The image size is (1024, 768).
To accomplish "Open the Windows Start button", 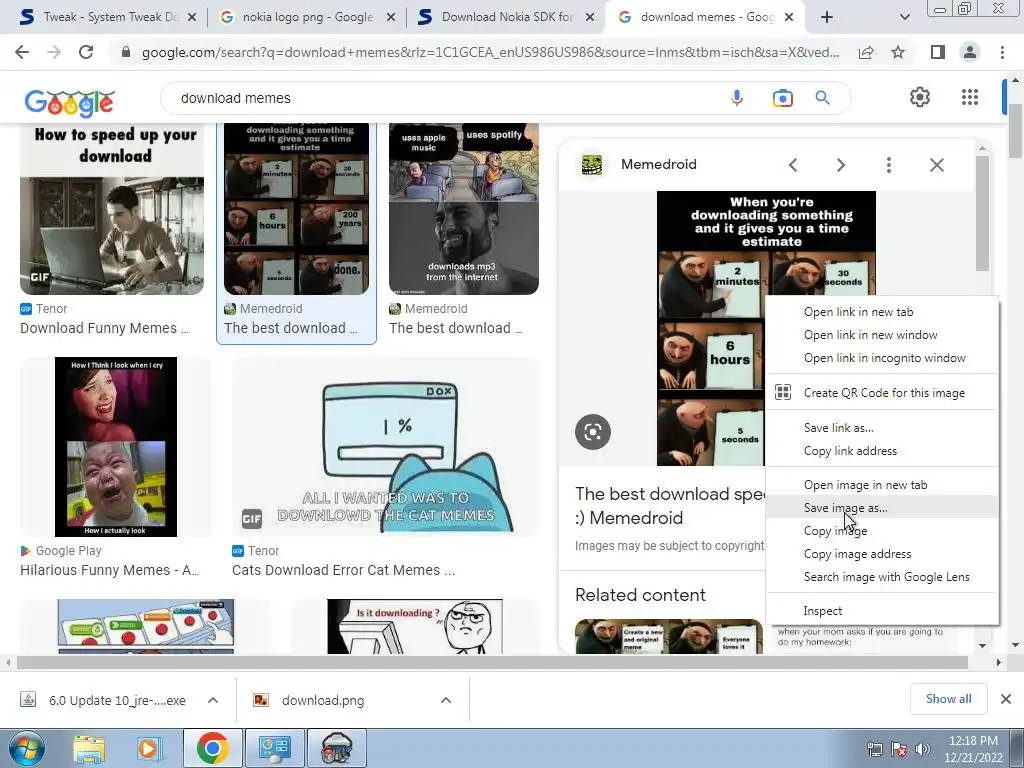I will [26, 748].
